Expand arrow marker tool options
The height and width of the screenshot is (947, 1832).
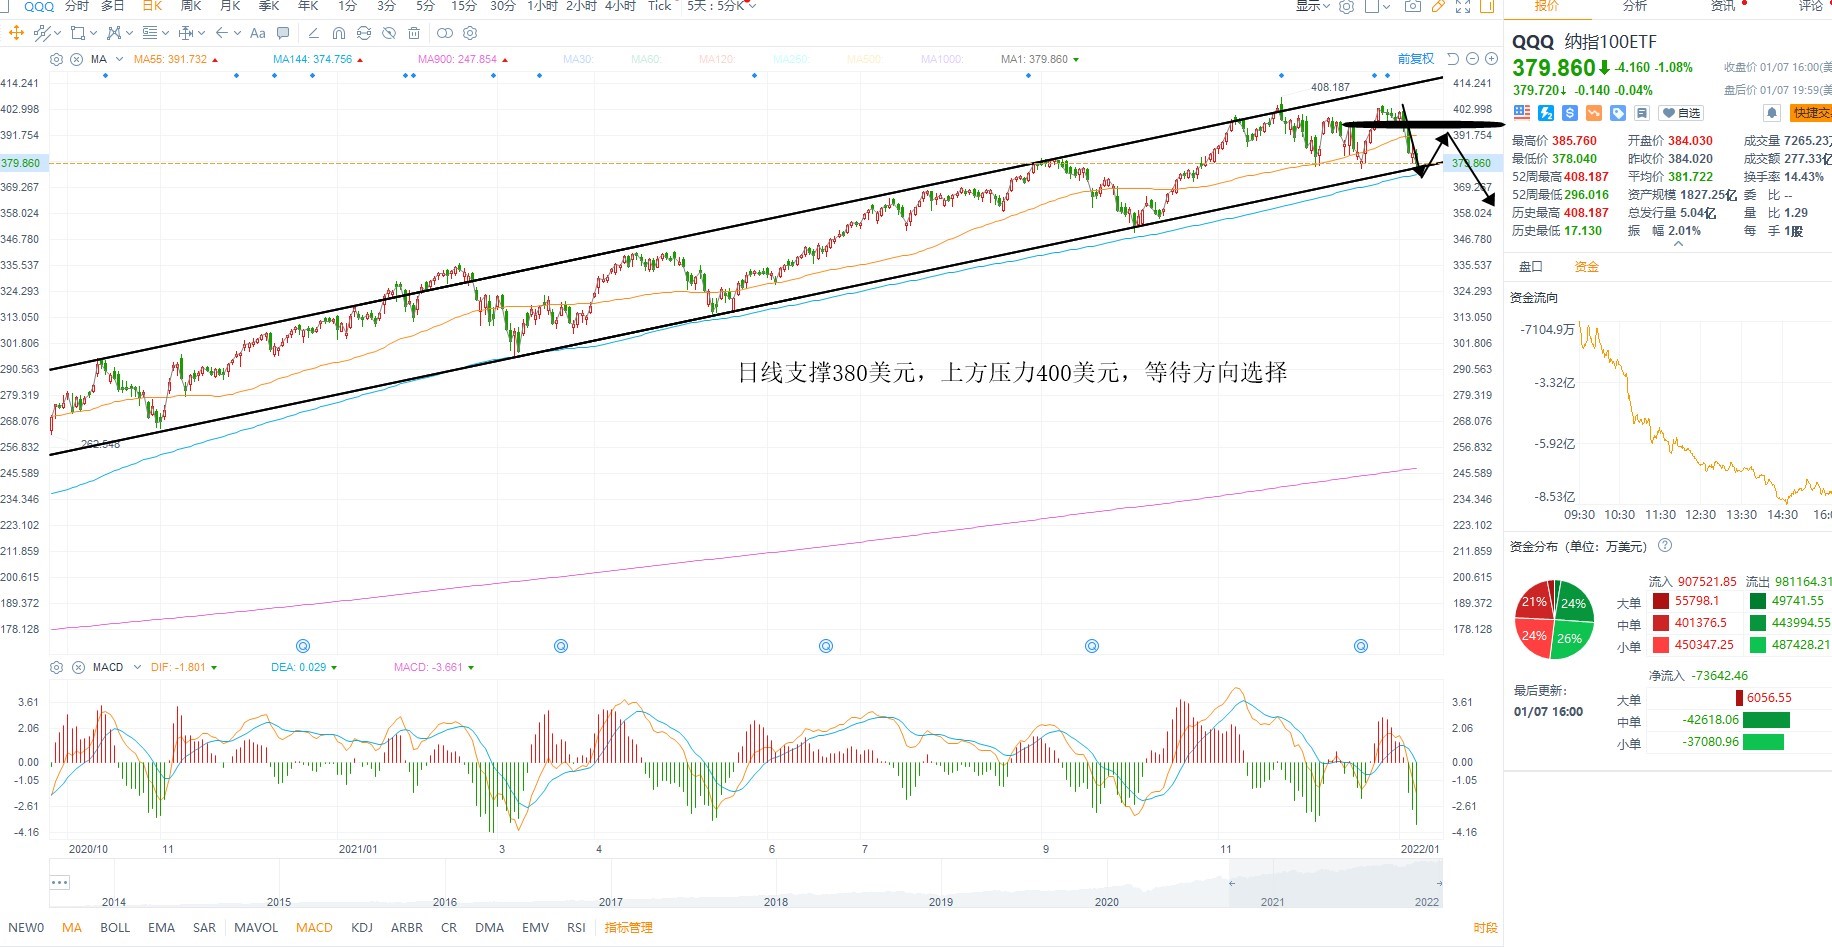237,33
